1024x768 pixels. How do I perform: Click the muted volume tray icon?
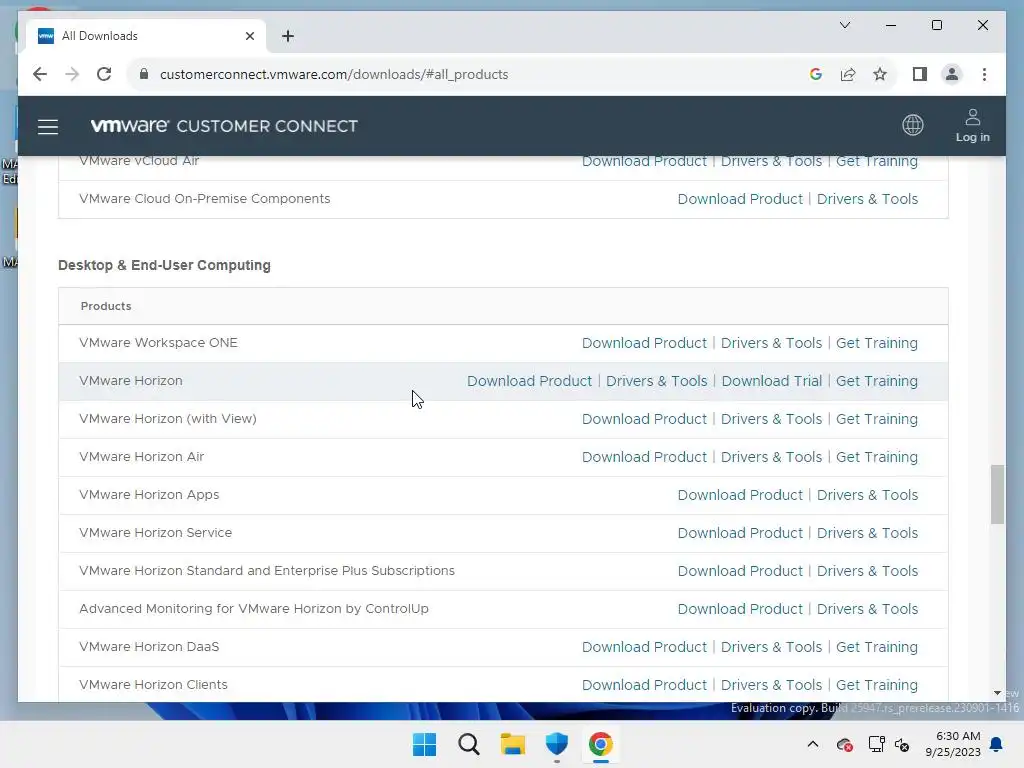click(x=902, y=744)
